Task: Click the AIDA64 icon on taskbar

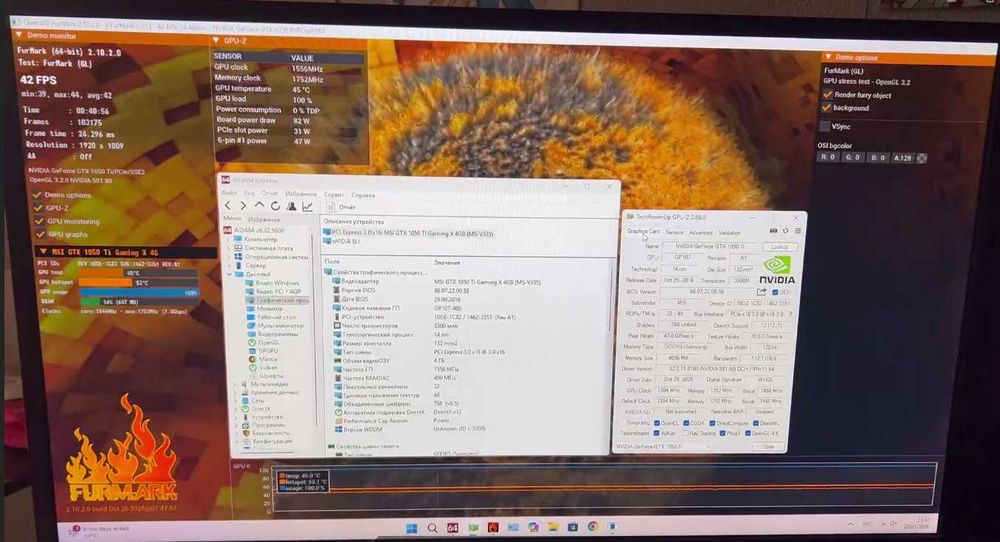Action: coord(452,528)
